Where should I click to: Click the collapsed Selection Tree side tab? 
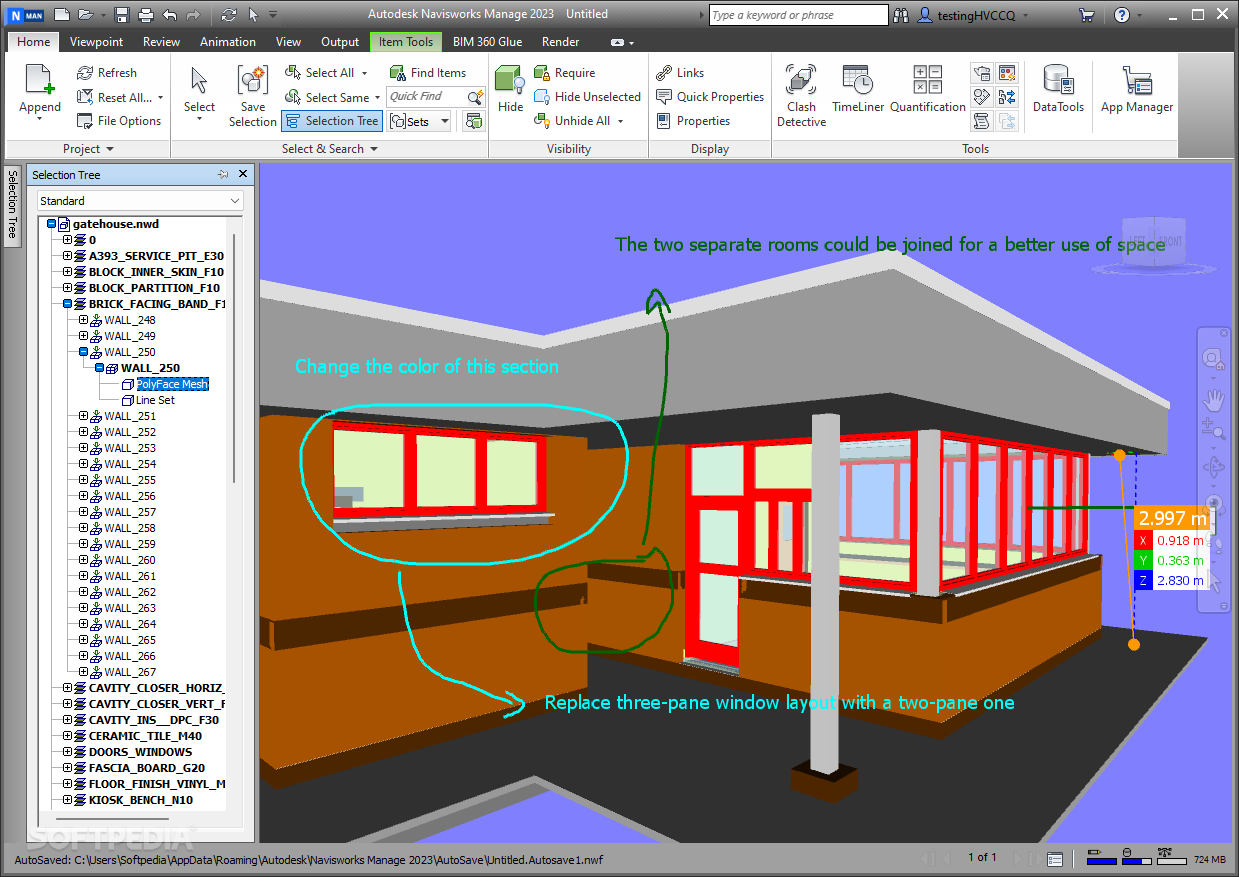(13, 204)
